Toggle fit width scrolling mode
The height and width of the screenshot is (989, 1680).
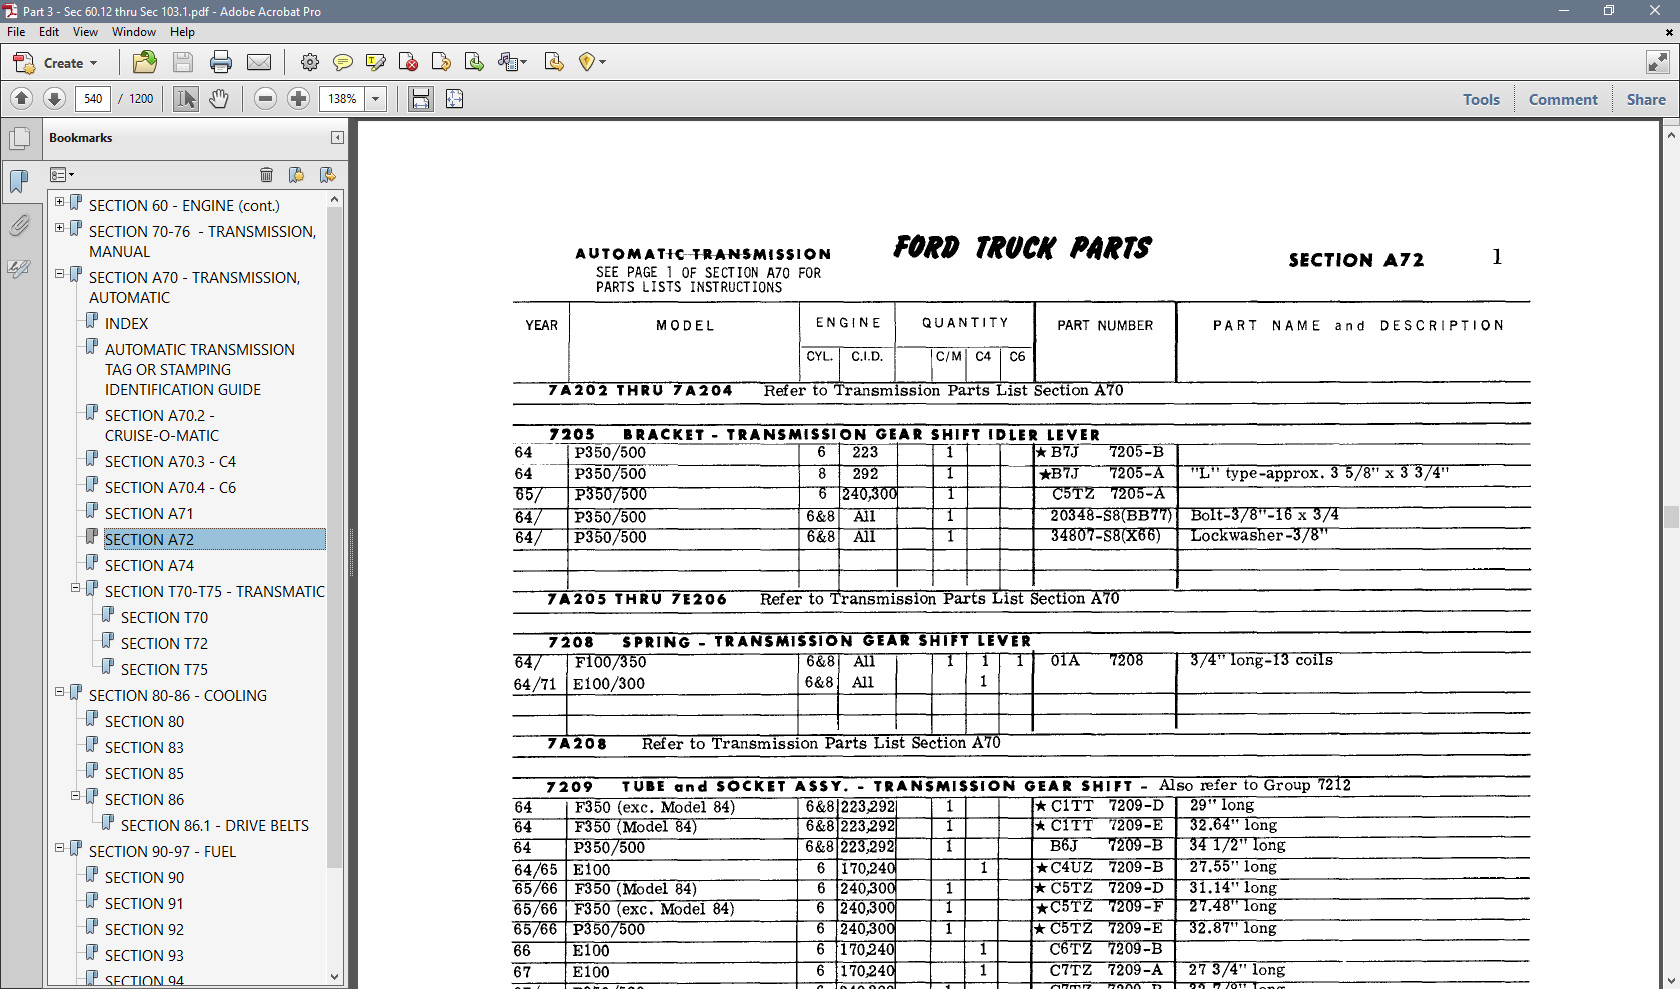(421, 98)
